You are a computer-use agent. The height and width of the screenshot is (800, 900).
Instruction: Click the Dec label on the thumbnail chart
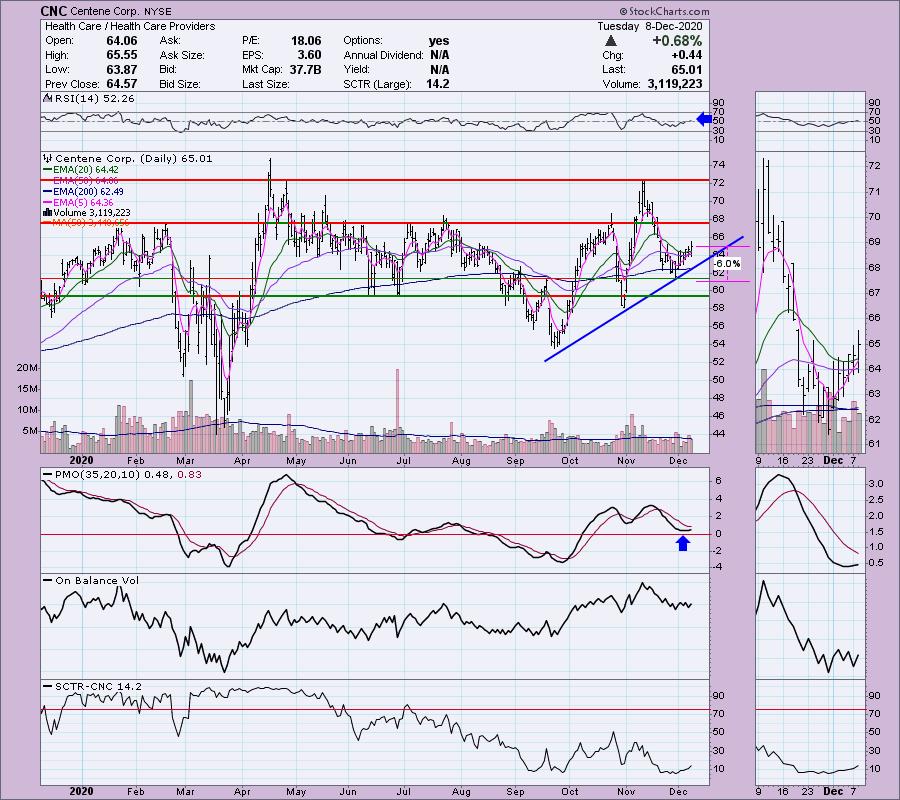(833, 460)
